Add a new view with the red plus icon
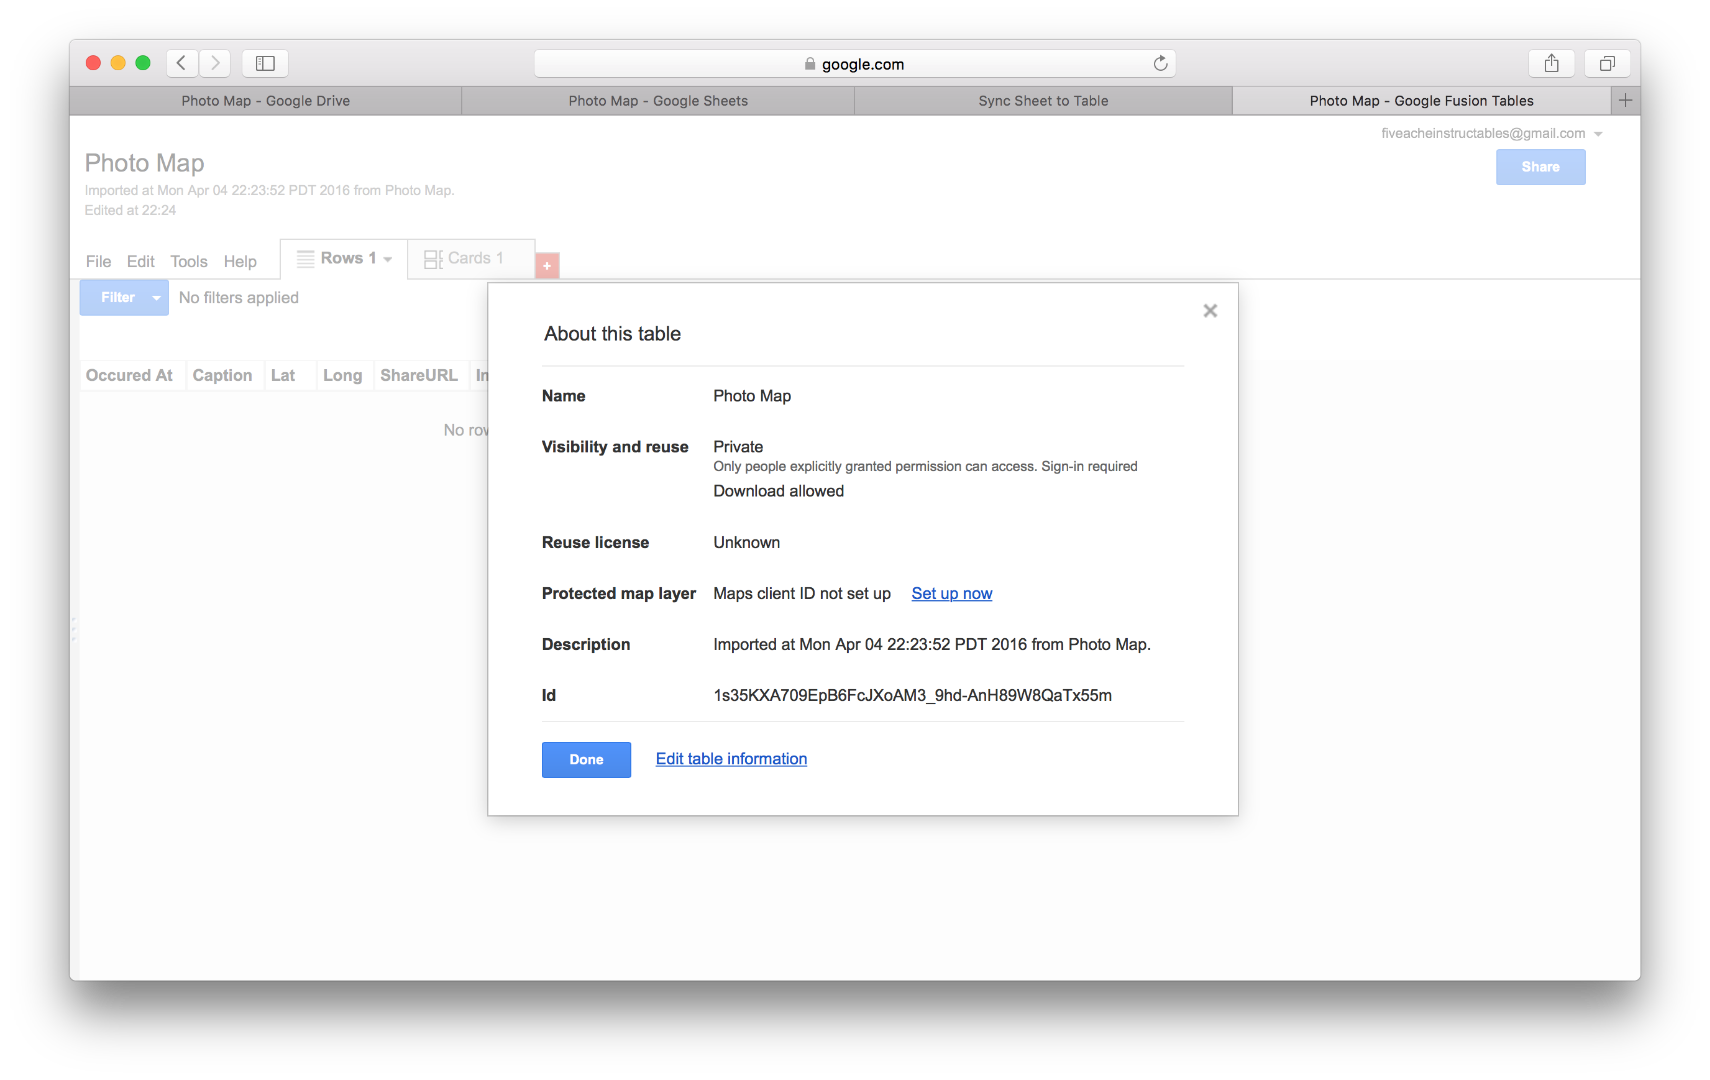The width and height of the screenshot is (1710, 1080). (x=547, y=264)
